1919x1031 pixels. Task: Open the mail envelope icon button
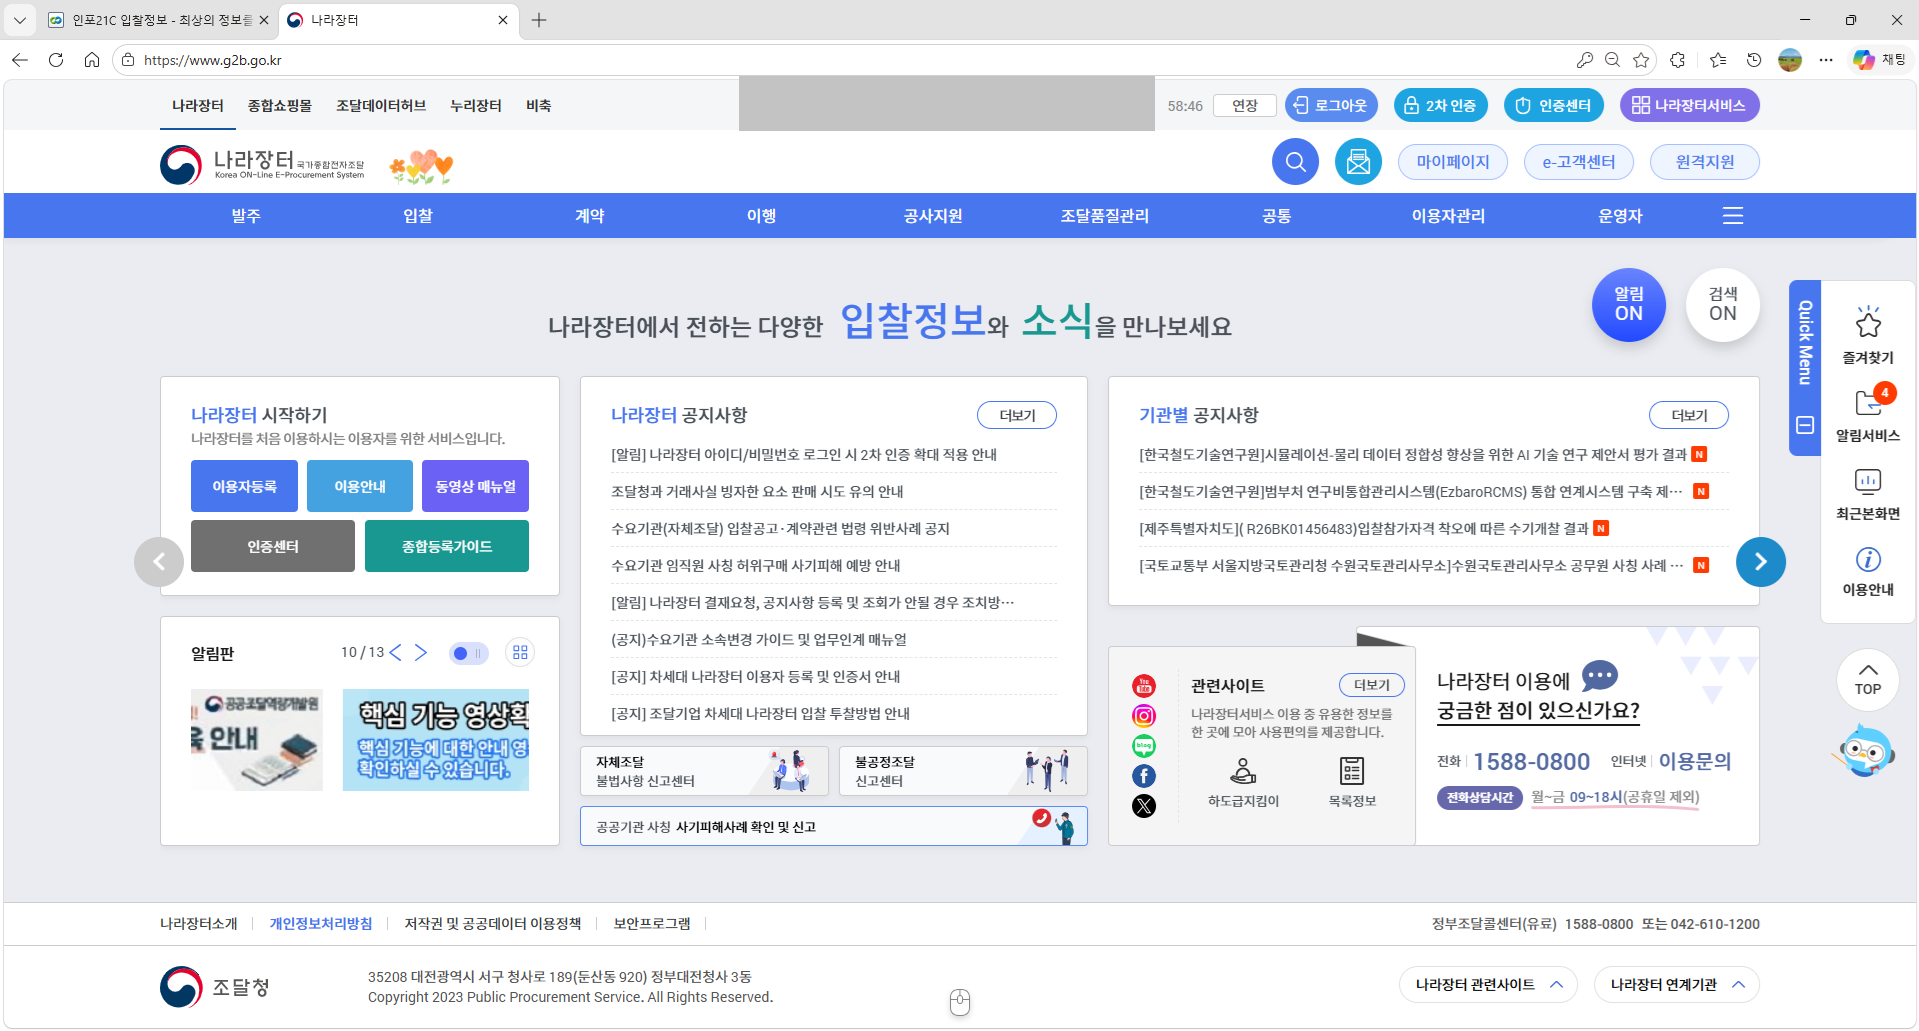tap(1358, 162)
